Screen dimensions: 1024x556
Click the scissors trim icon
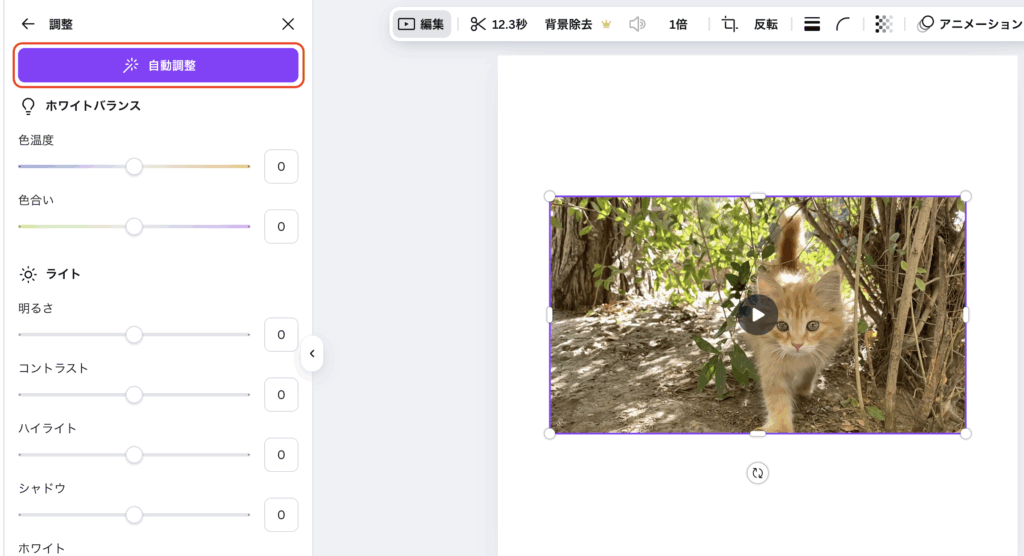pos(479,24)
